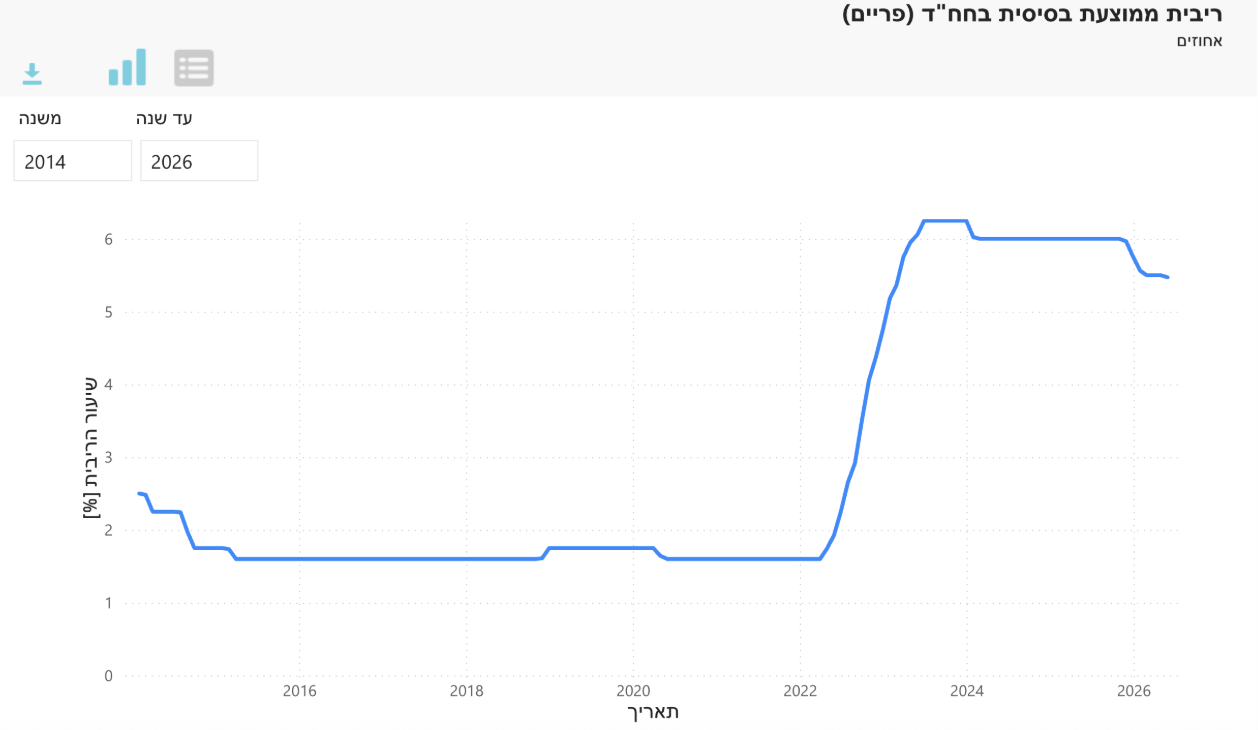Click the 2016 x-axis tick label
The width and height of the screenshot is (1258, 730).
(299, 691)
